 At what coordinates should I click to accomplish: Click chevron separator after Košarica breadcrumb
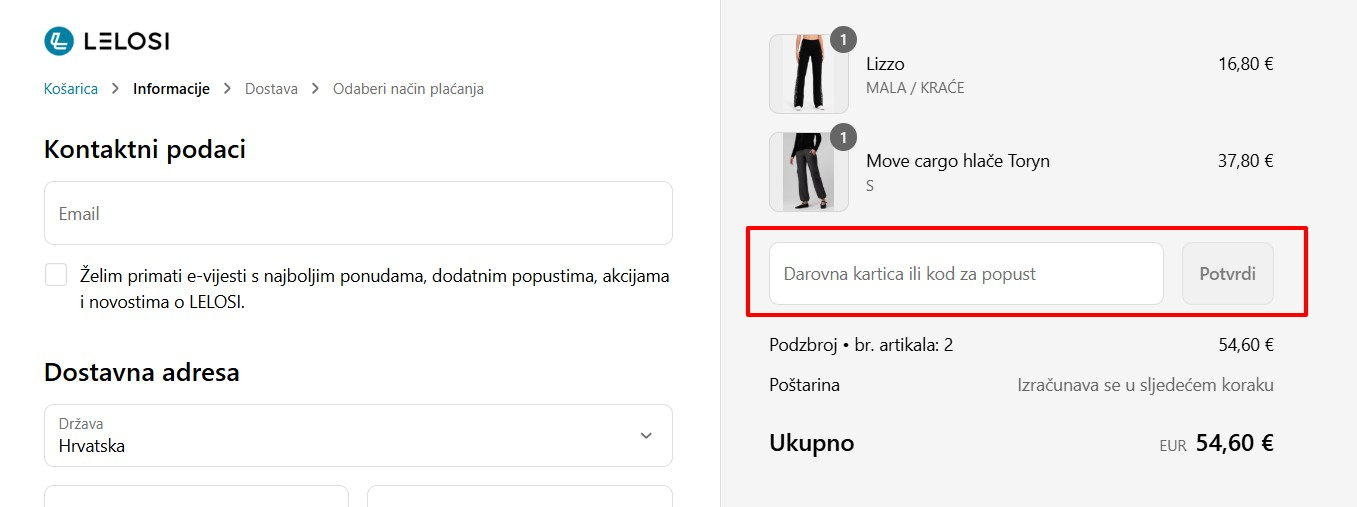tap(116, 89)
